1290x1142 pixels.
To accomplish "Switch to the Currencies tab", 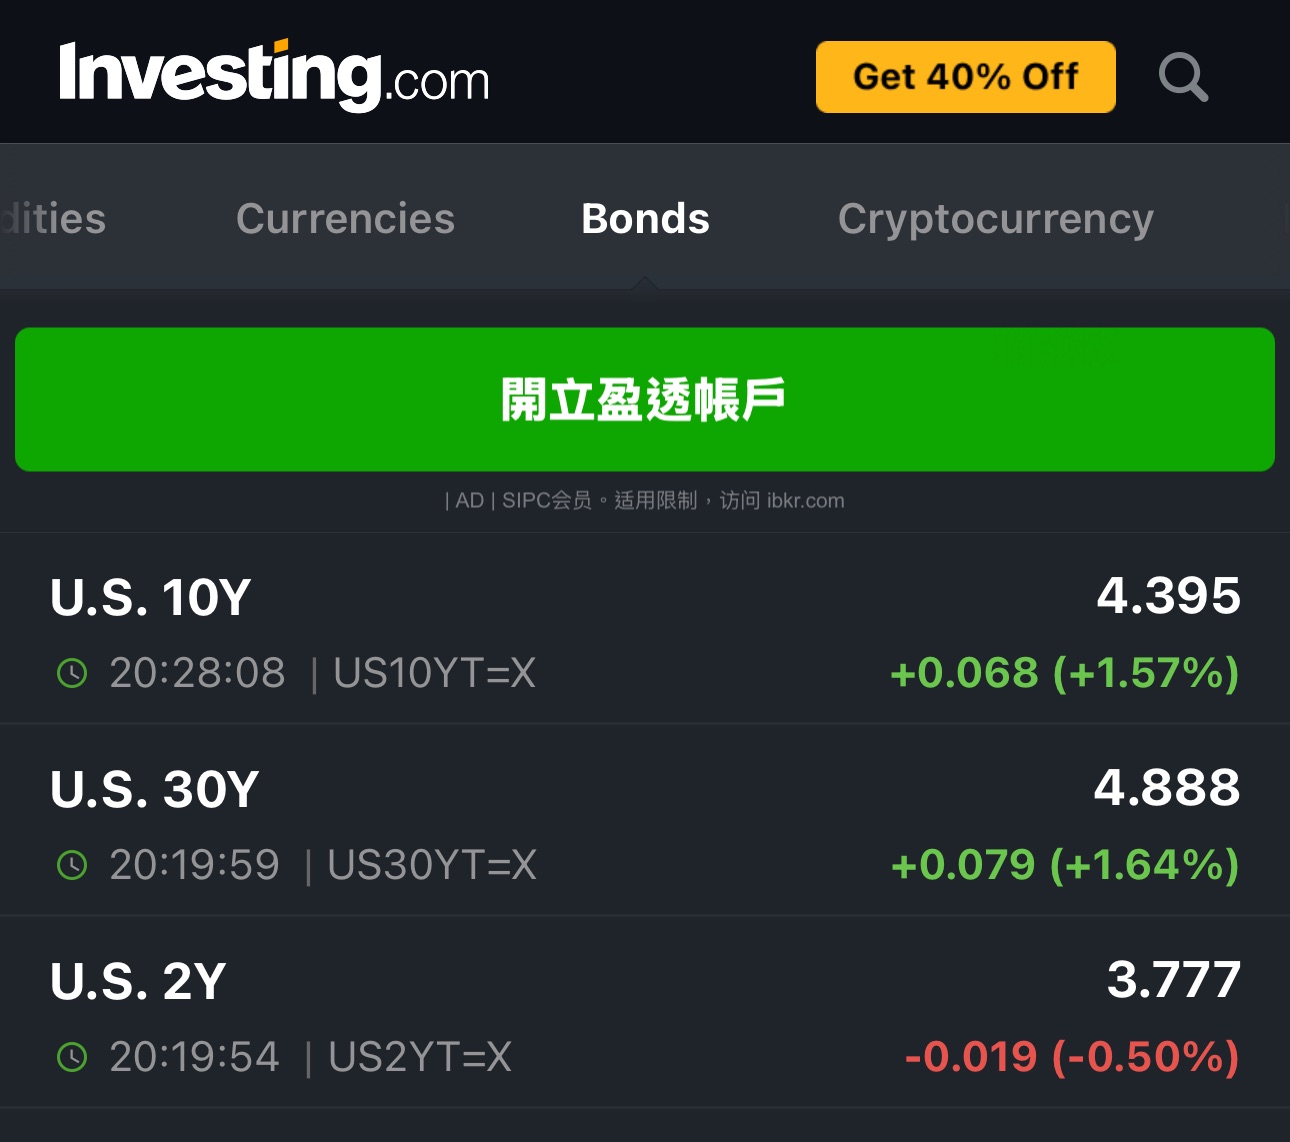I will [345, 219].
